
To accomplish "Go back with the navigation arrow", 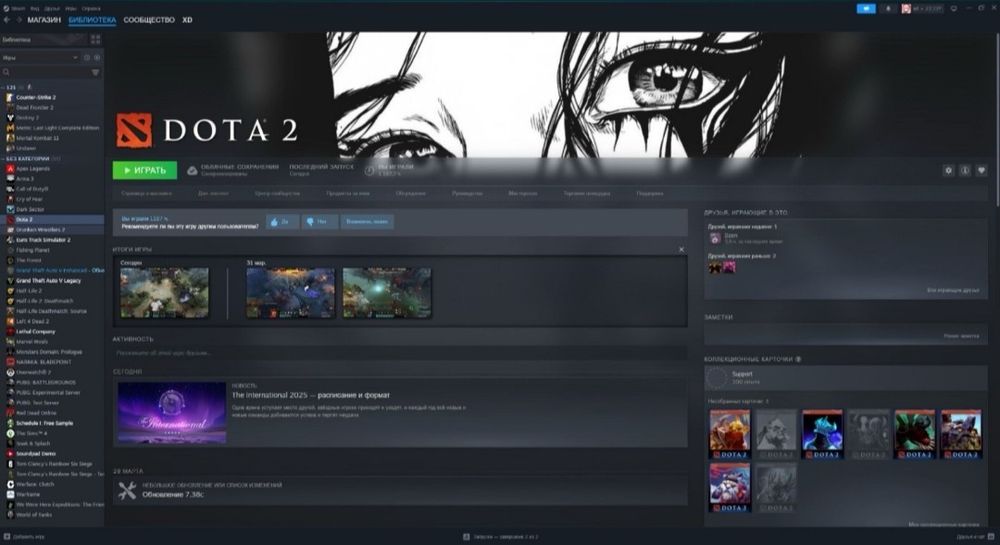I will coord(7,20).
